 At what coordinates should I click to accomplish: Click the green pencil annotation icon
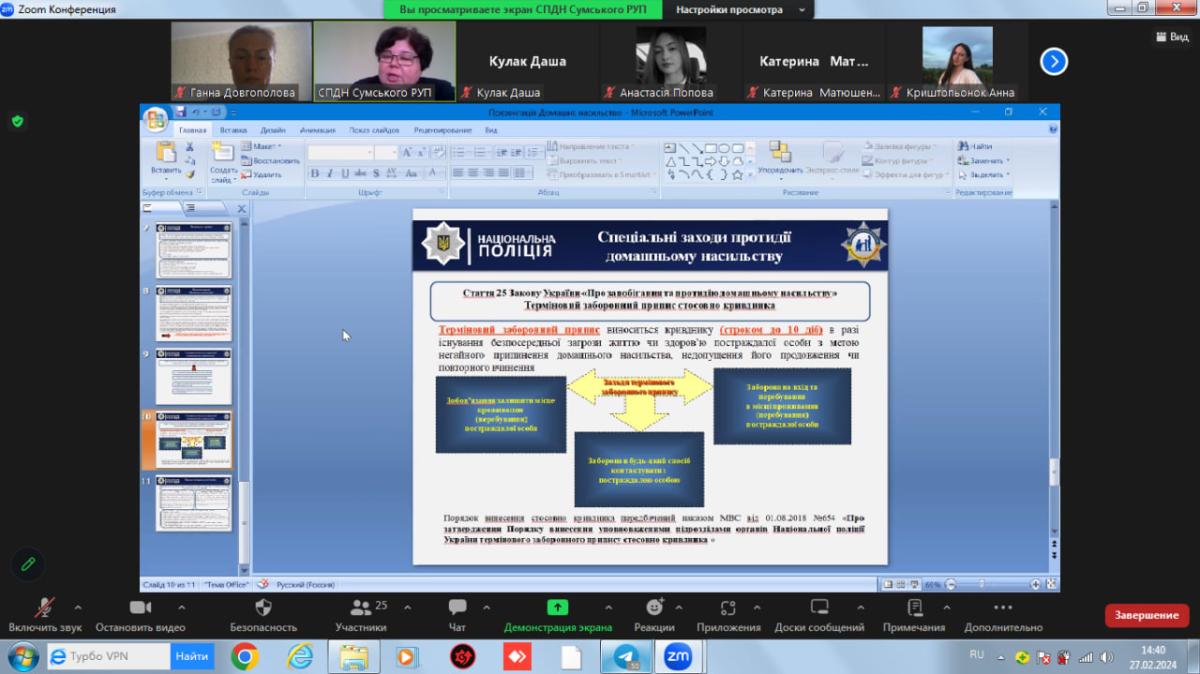[27, 563]
